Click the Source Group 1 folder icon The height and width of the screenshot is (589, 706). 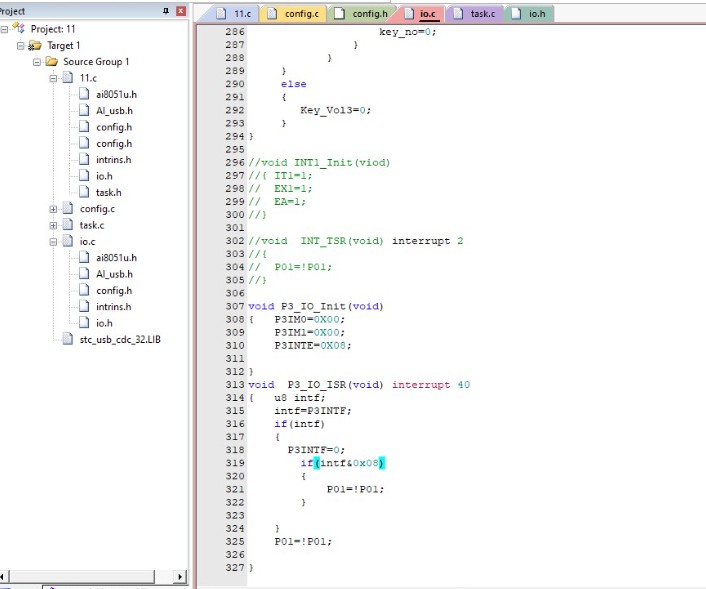pyautogui.click(x=51, y=61)
